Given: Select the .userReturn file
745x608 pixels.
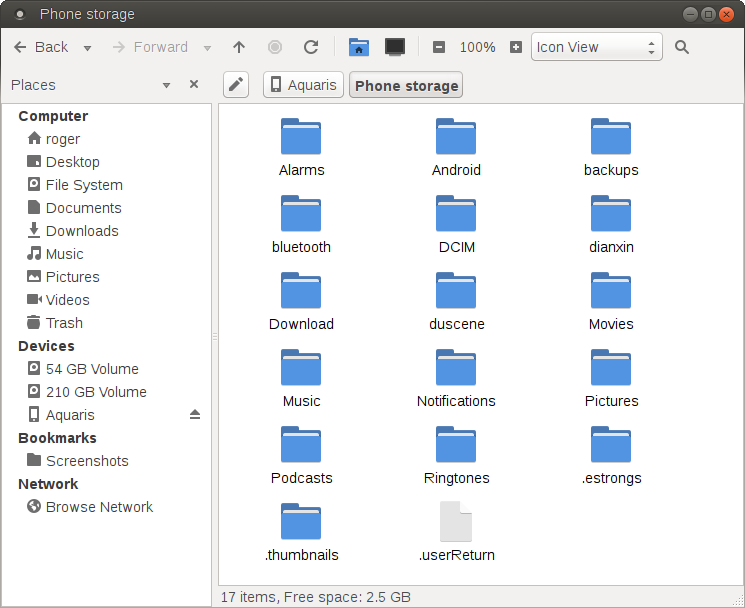Looking at the screenshot, I should (456, 532).
